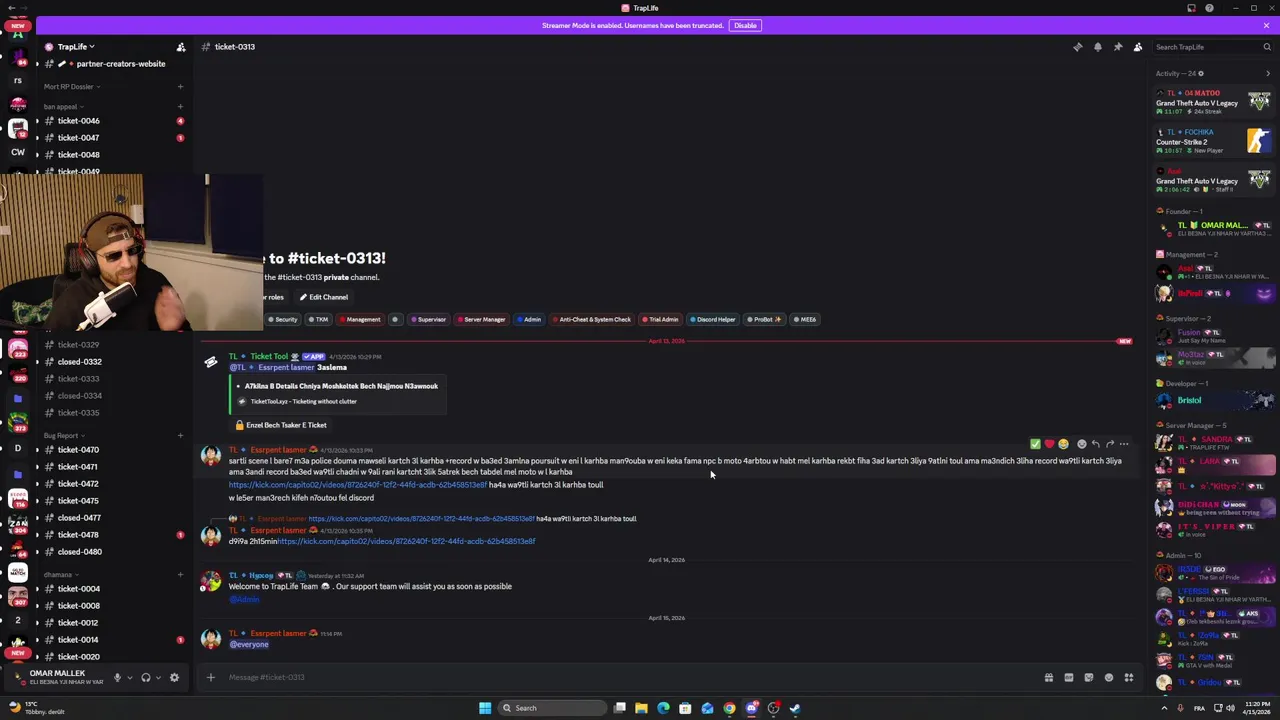Add a channel to Bug Report category
Viewport: 1280px width, 720px height.
[x=180, y=436]
